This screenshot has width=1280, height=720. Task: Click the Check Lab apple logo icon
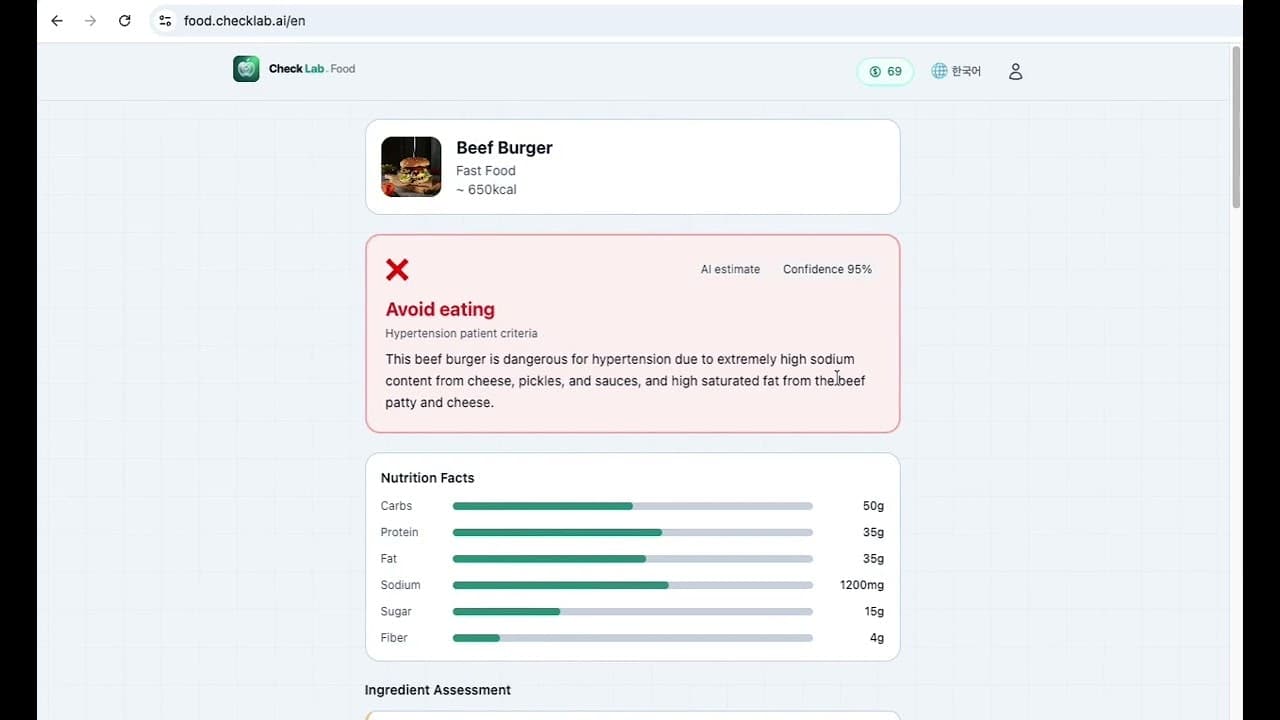246,69
